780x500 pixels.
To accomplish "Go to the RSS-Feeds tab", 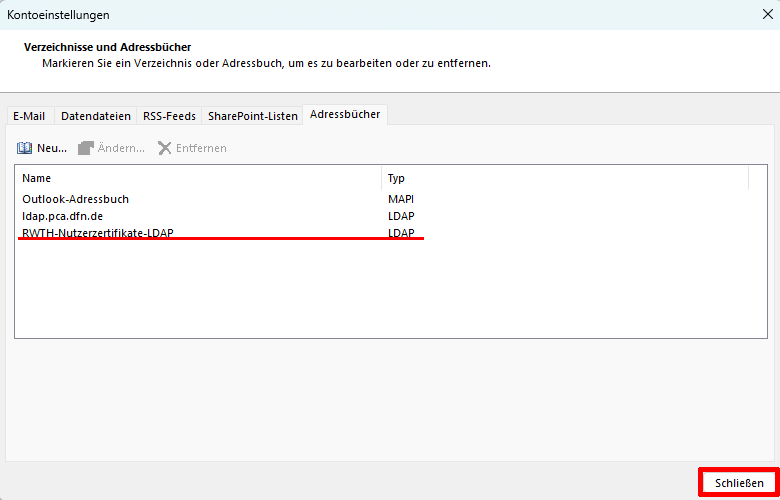I will click(169, 116).
